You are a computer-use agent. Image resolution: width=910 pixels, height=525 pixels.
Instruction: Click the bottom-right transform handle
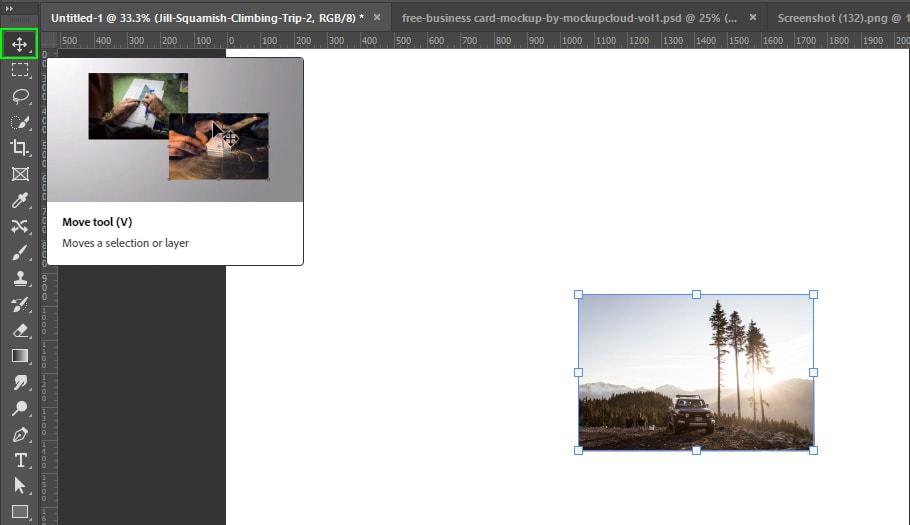814,450
